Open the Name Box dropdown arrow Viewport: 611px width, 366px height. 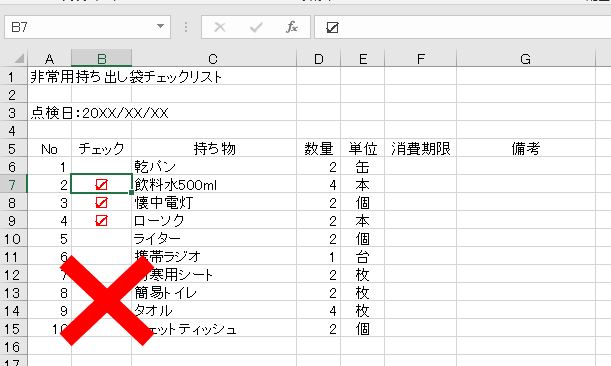tap(160, 27)
